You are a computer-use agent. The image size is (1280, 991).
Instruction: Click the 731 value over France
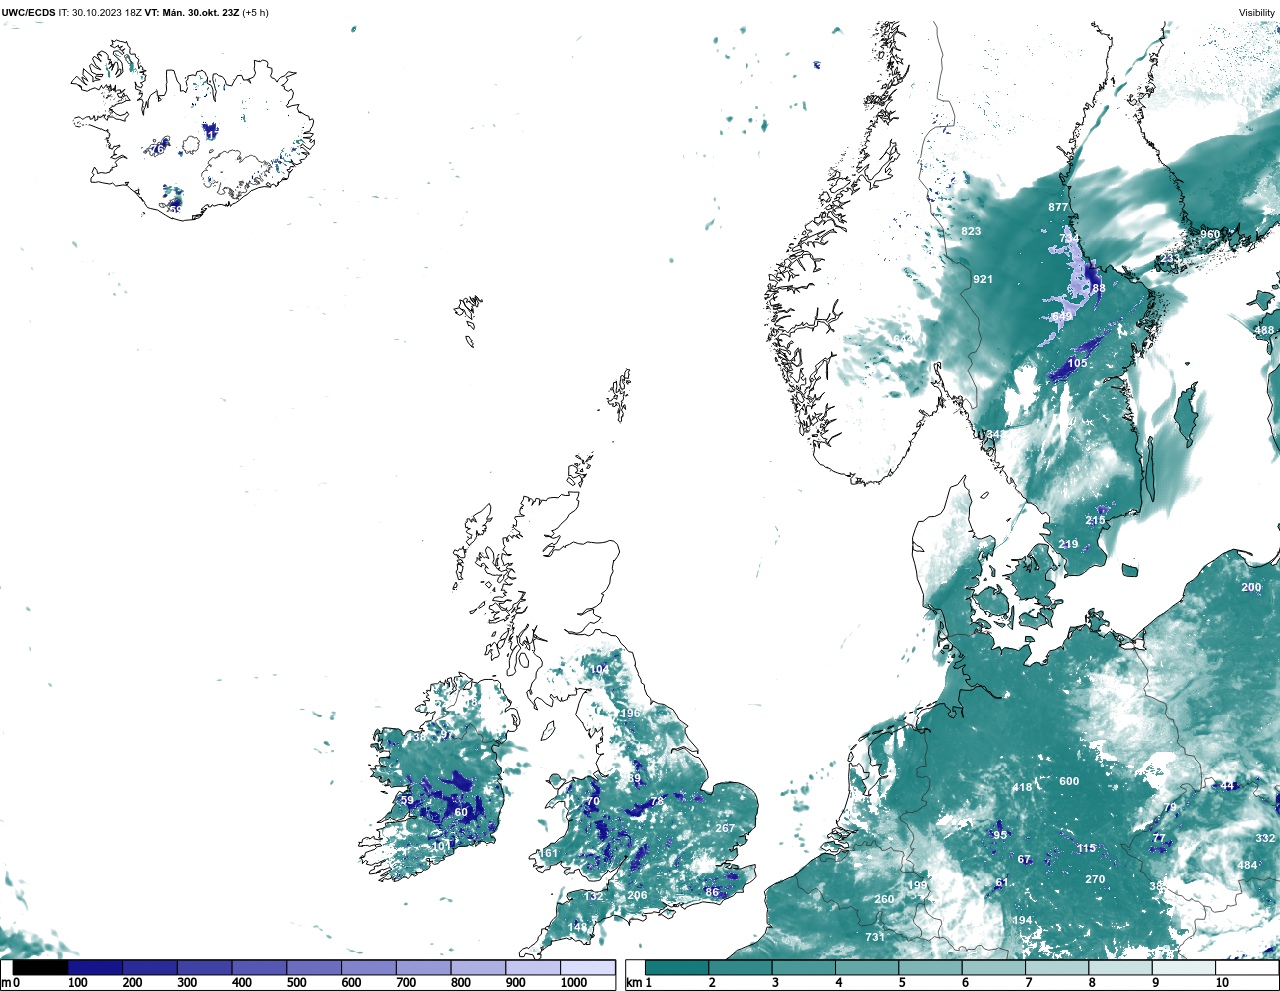click(875, 937)
